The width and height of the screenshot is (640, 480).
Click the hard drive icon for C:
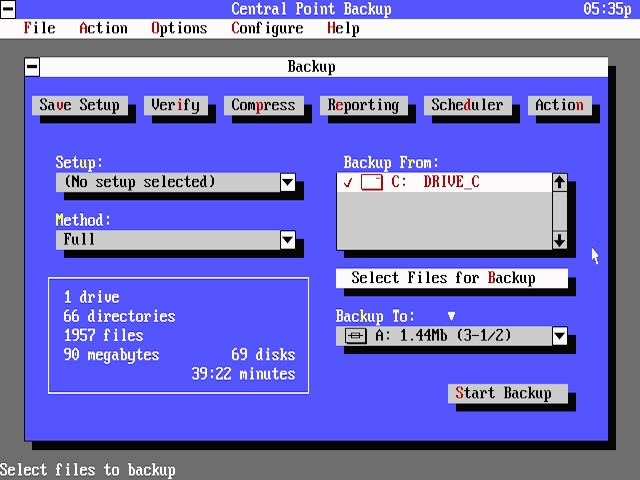[x=372, y=182]
